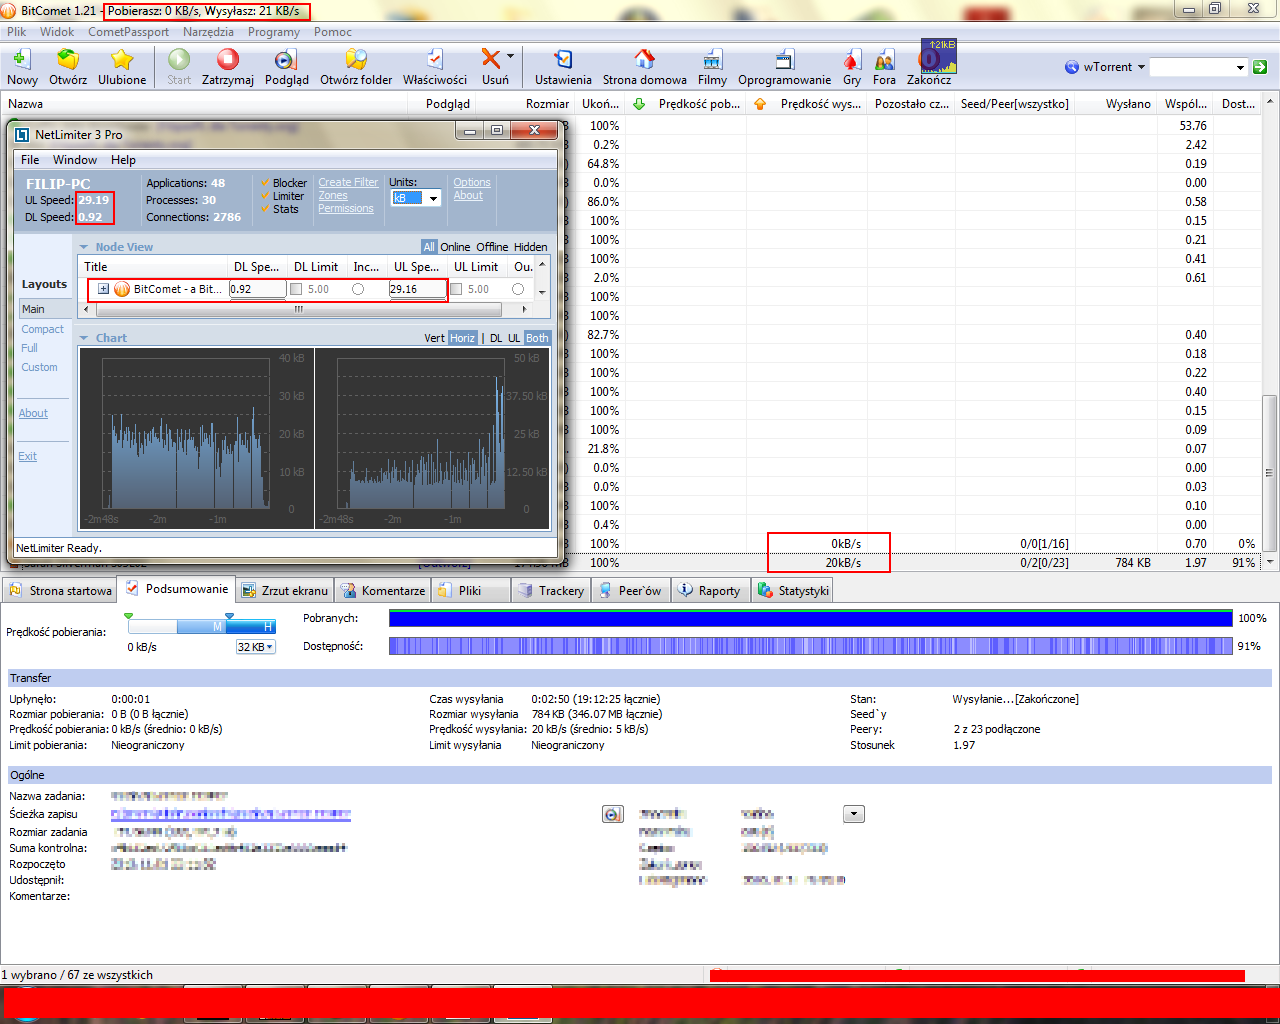Sort by Rozmiar column header
The width and height of the screenshot is (1280, 1024).
[547, 104]
